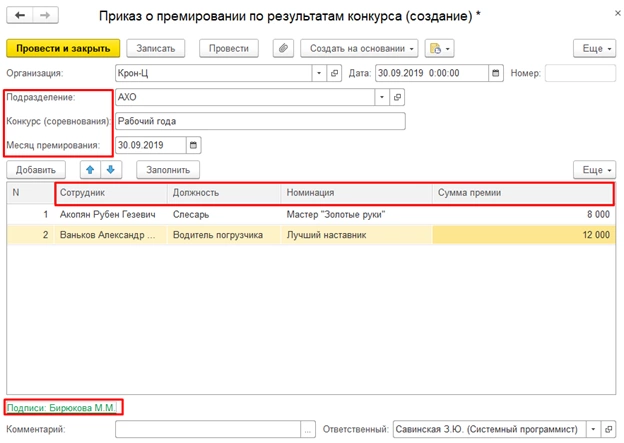Expand the Подразделение dropdown list
The width and height of the screenshot is (624, 443).
382,97
